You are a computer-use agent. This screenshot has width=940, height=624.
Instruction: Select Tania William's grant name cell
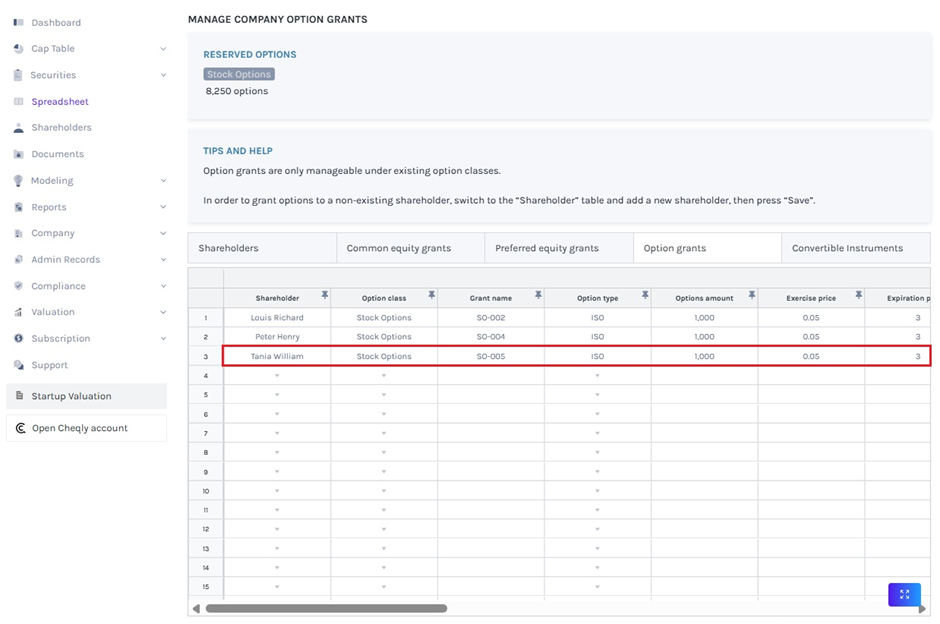[x=491, y=356]
